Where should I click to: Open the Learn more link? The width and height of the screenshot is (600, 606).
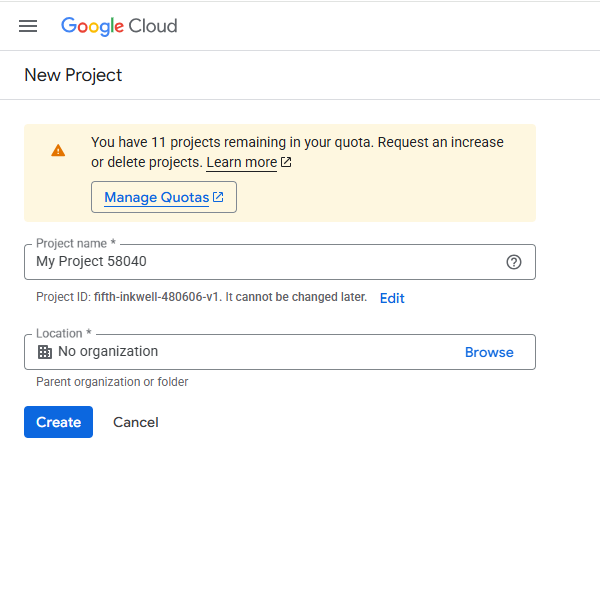241,162
